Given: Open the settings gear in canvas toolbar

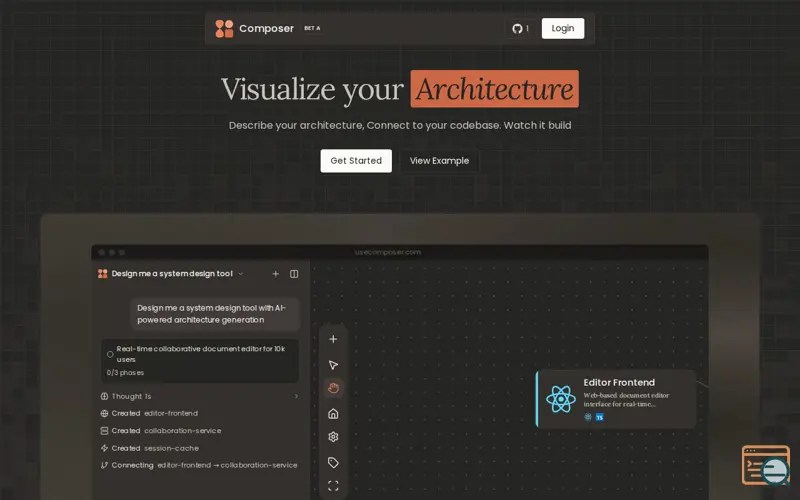Looking at the screenshot, I should point(333,437).
